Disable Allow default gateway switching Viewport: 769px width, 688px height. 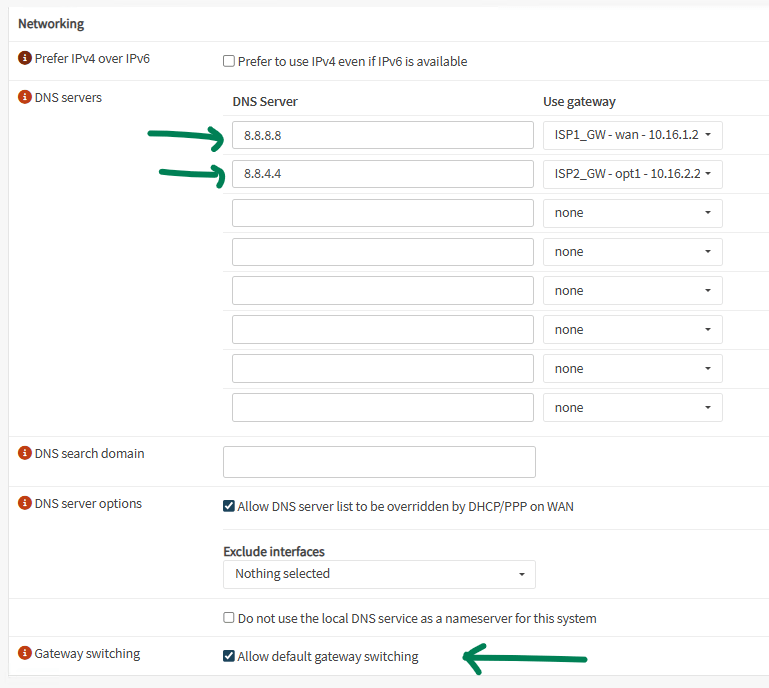tap(229, 657)
